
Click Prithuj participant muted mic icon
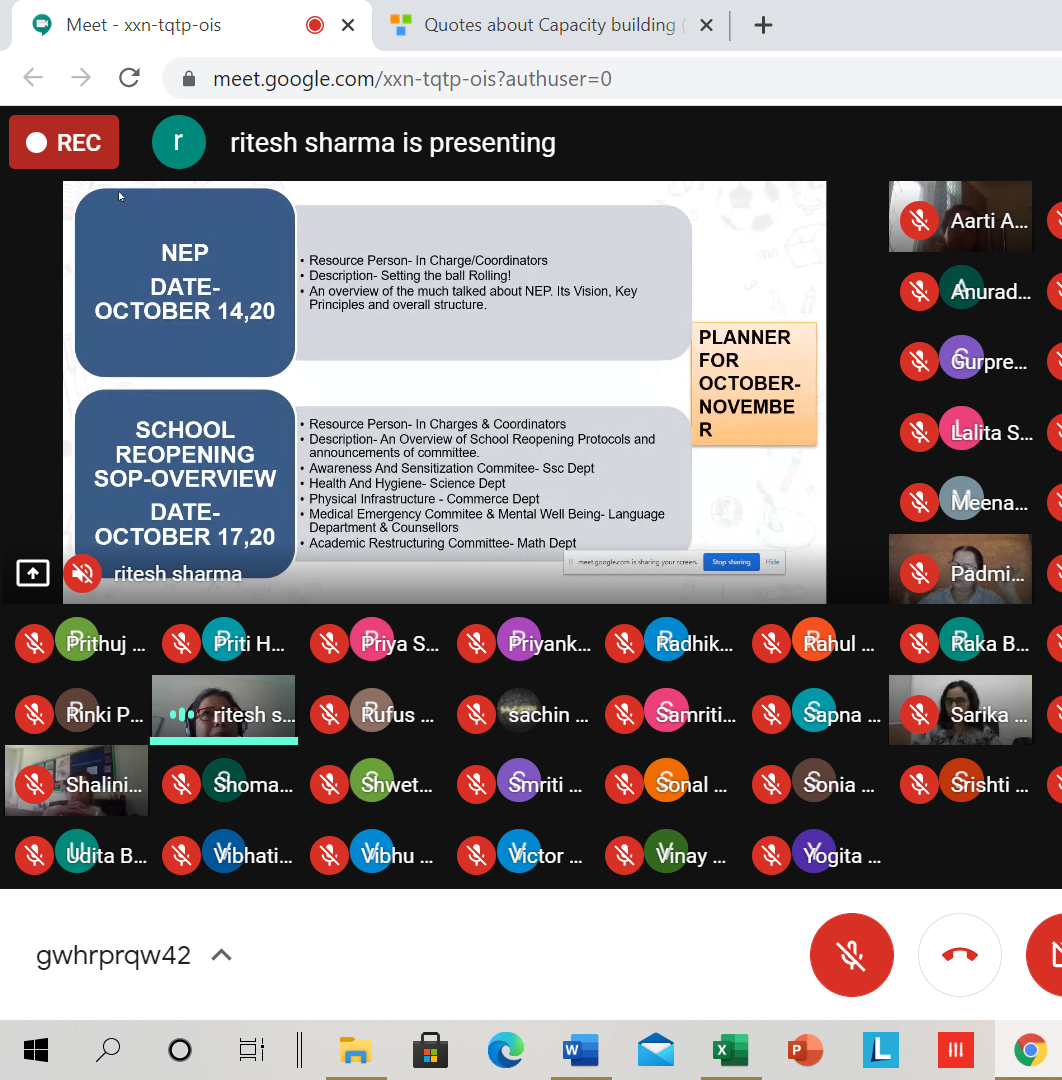tap(34, 644)
